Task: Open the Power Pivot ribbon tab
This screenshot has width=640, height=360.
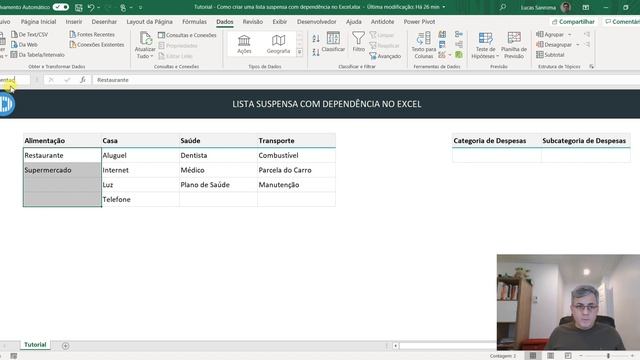Action: click(420, 22)
